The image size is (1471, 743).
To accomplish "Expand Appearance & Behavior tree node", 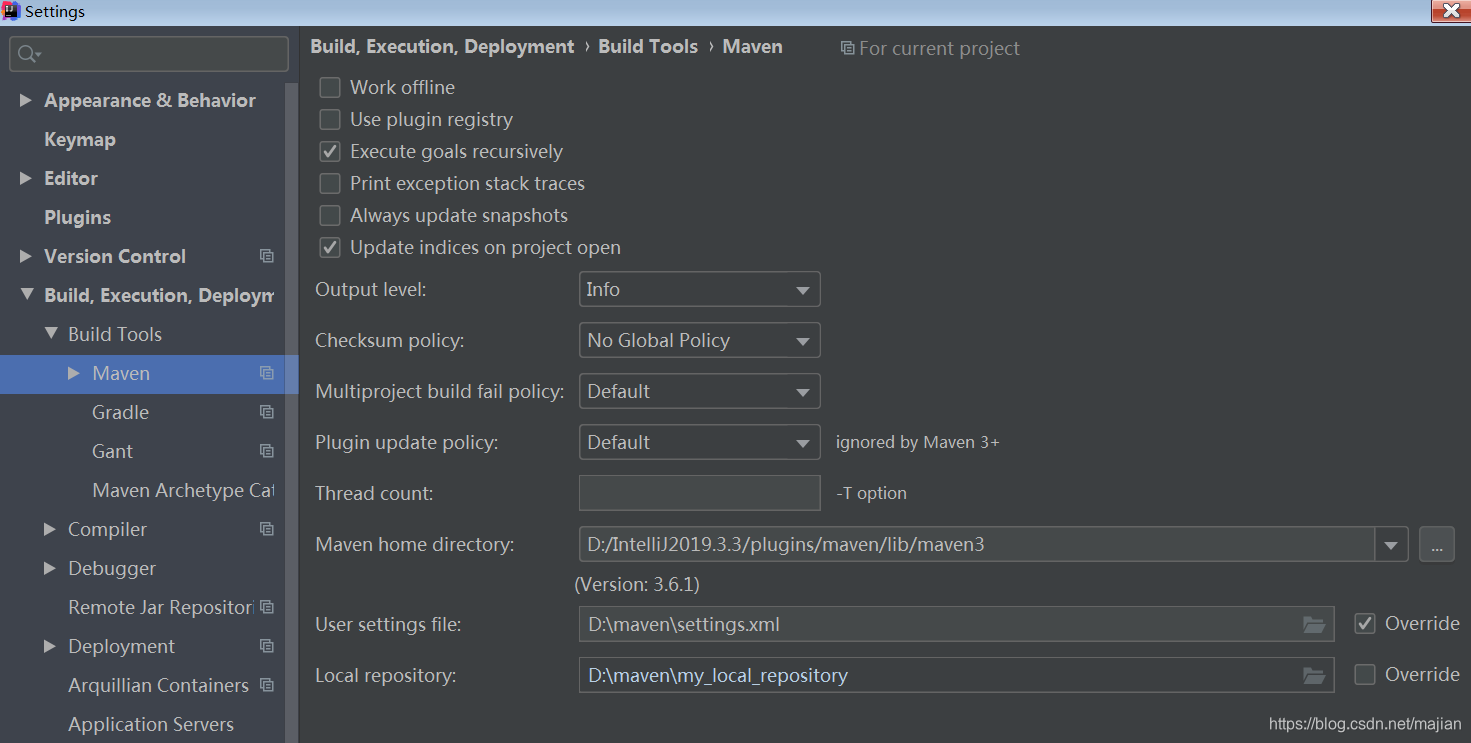I will 25,100.
